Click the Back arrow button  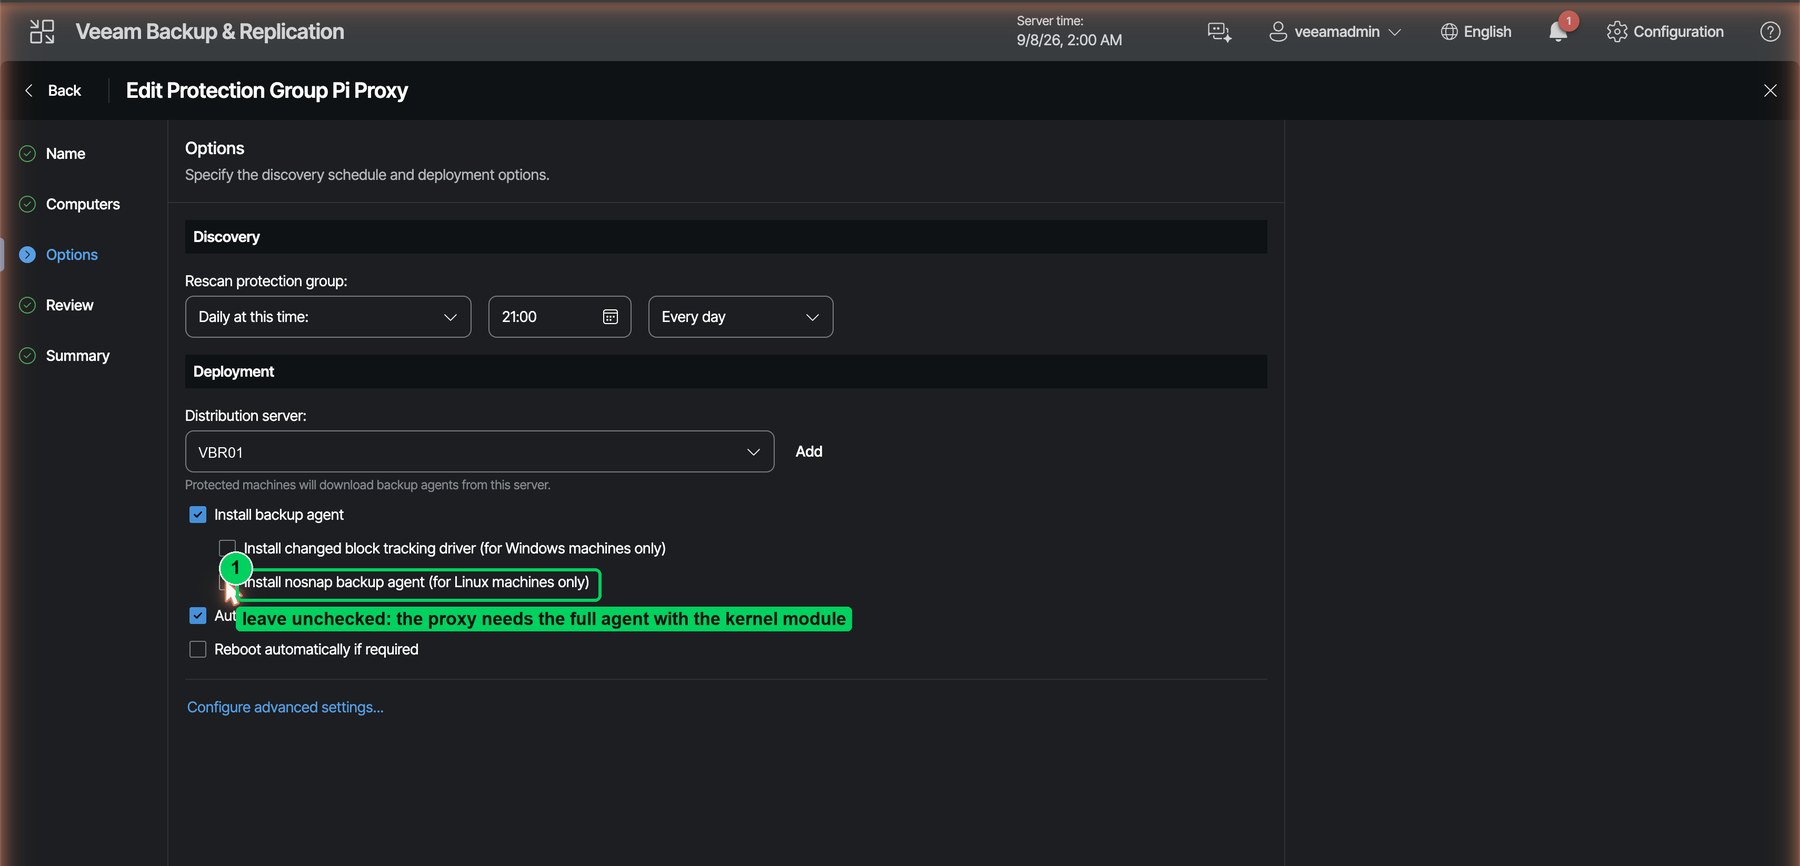[52, 91]
